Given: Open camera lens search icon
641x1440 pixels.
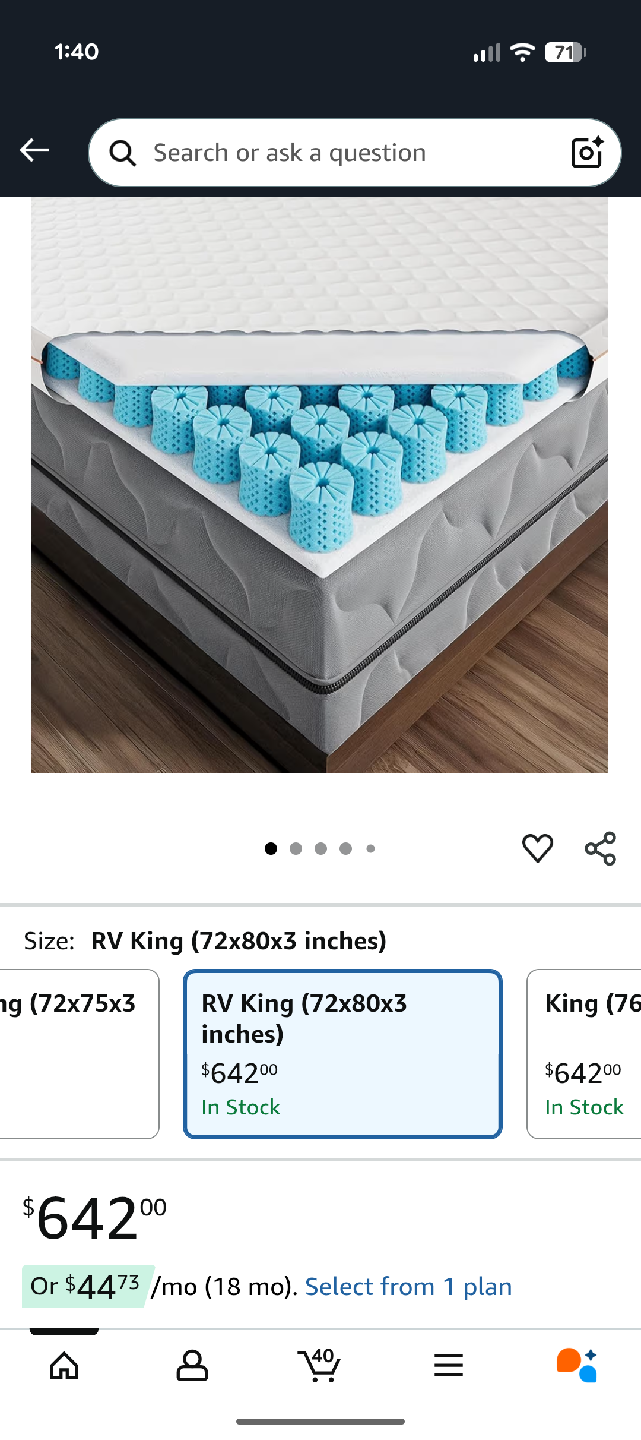Looking at the screenshot, I should tap(587, 152).
